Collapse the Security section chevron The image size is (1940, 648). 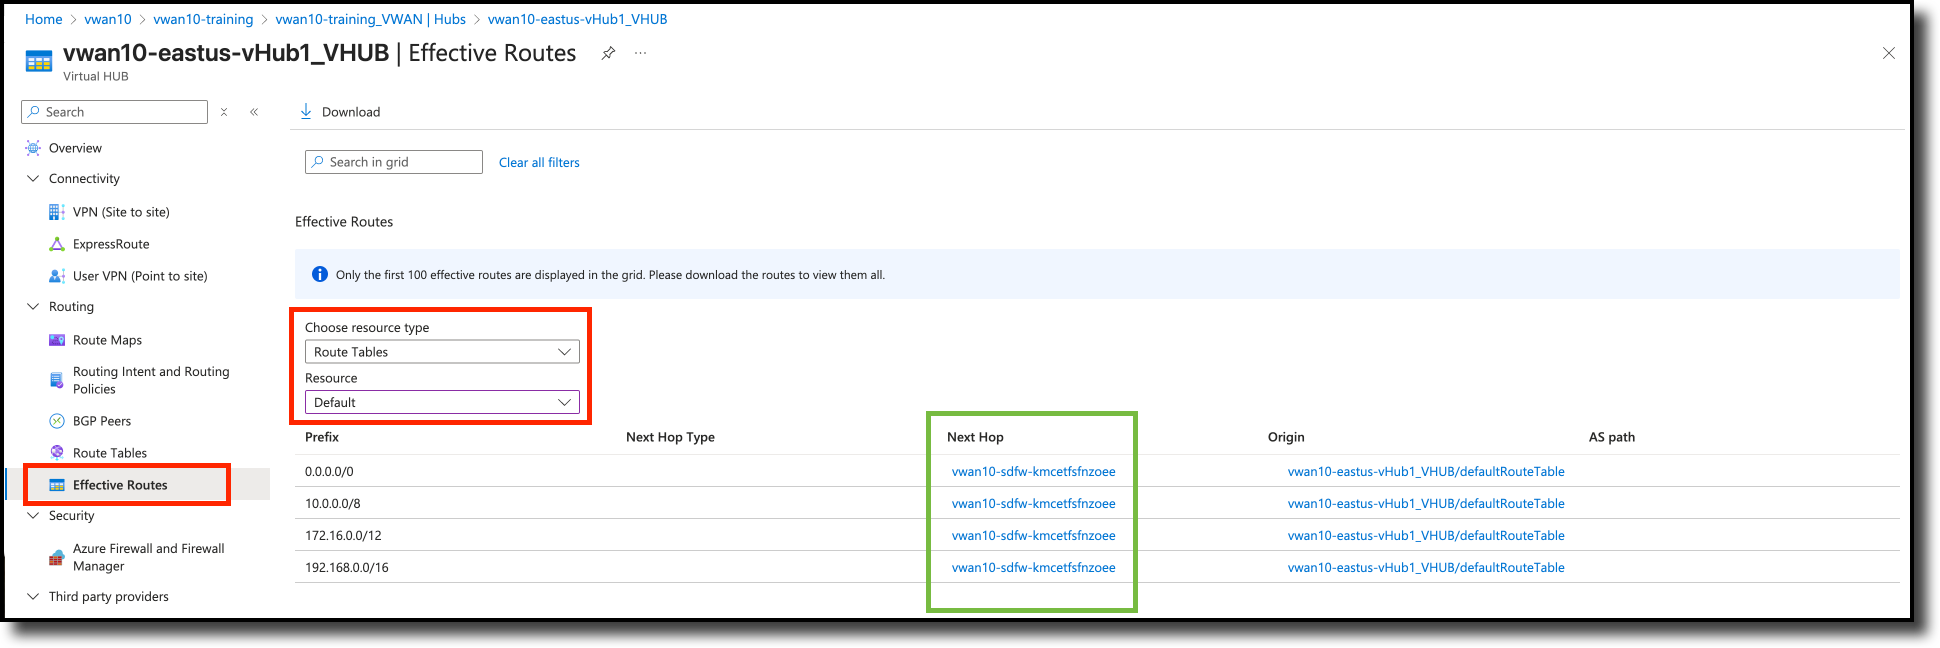[x=33, y=516]
